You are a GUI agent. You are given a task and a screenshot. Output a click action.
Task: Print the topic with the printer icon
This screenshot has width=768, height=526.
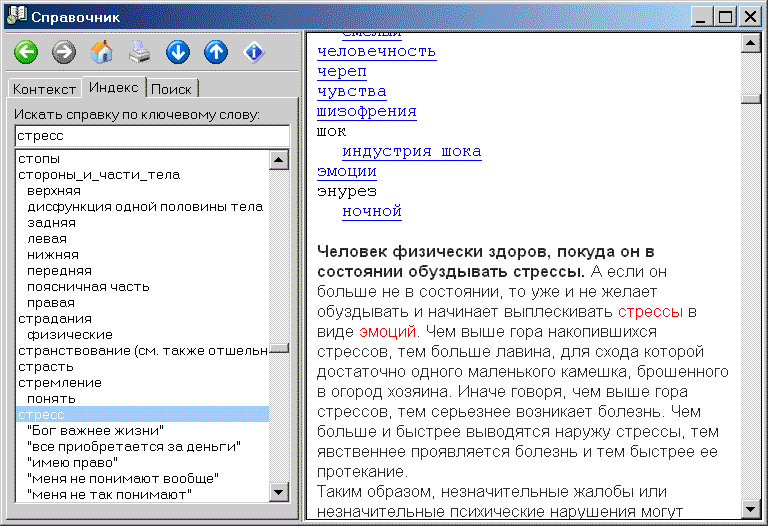point(140,52)
